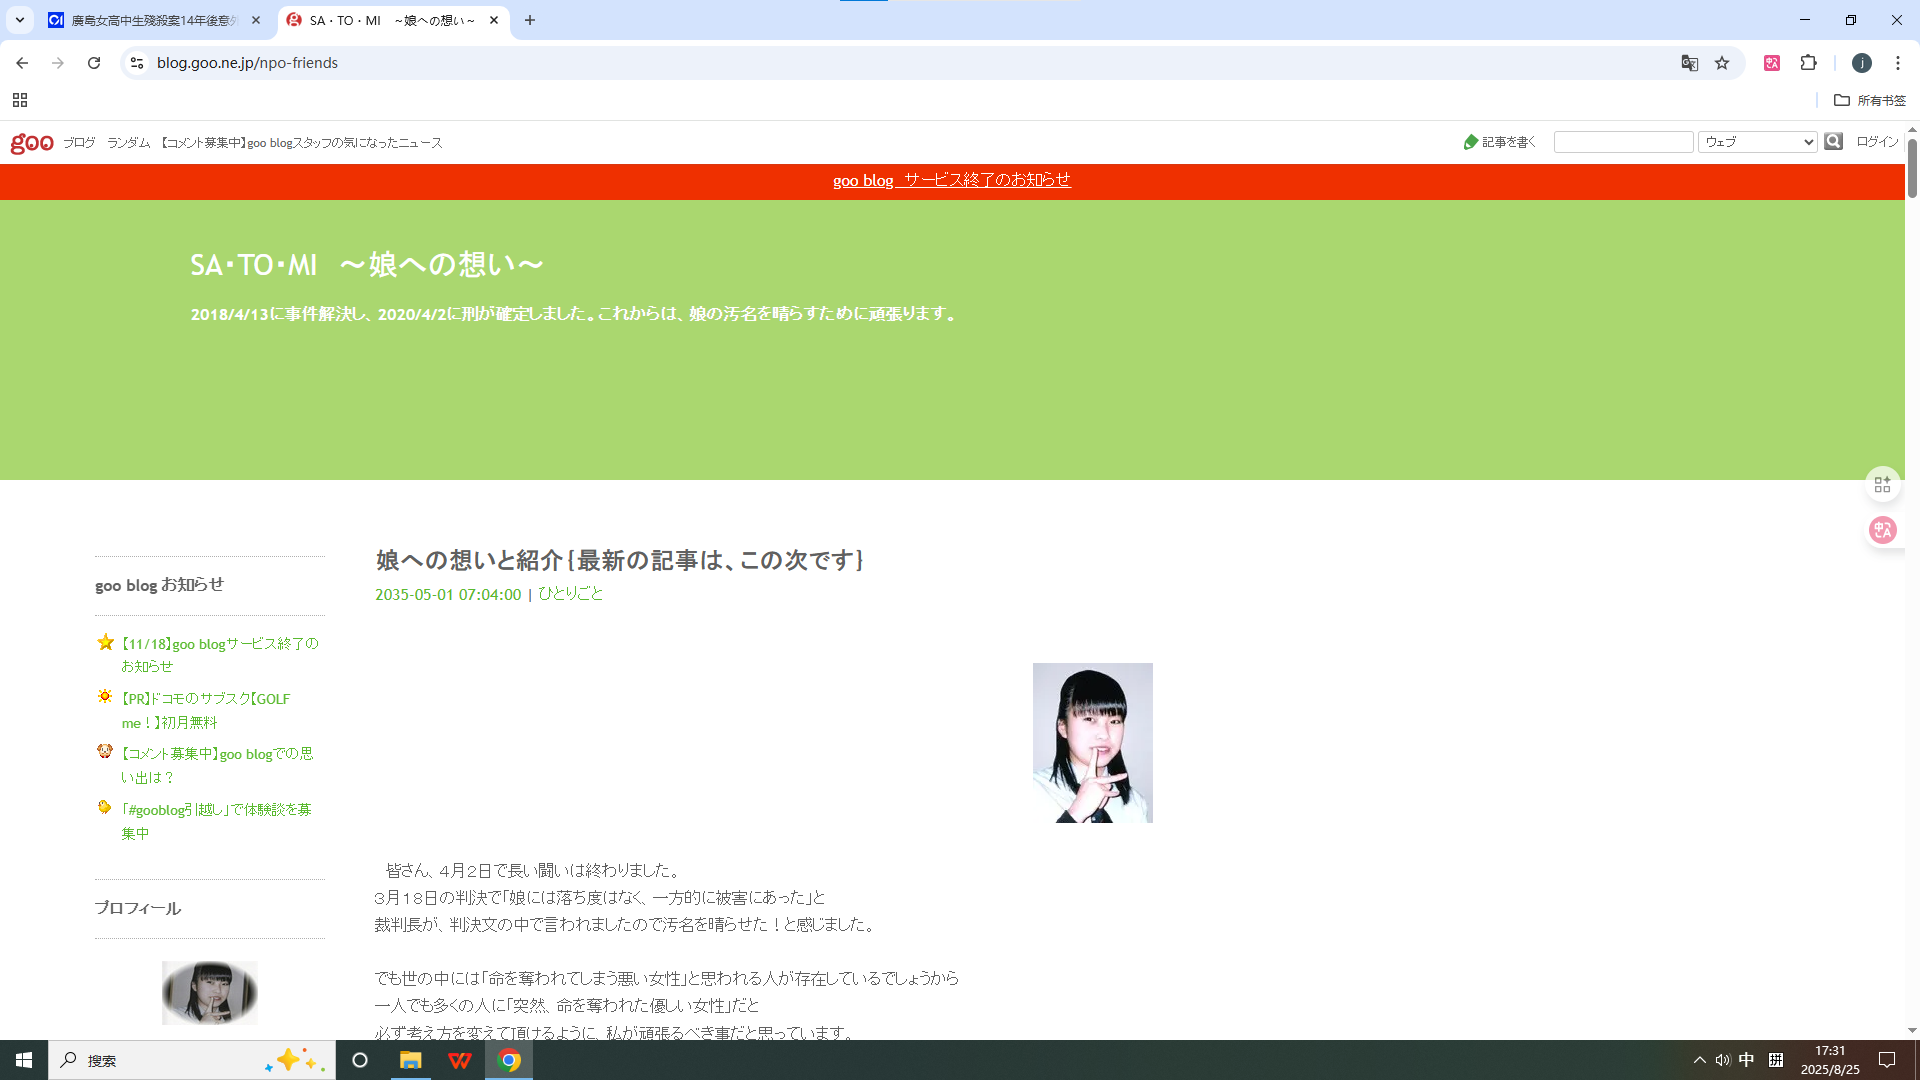Click the 記事を書く link
The height and width of the screenshot is (1080, 1920).
pyautogui.click(x=1500, y=142)
